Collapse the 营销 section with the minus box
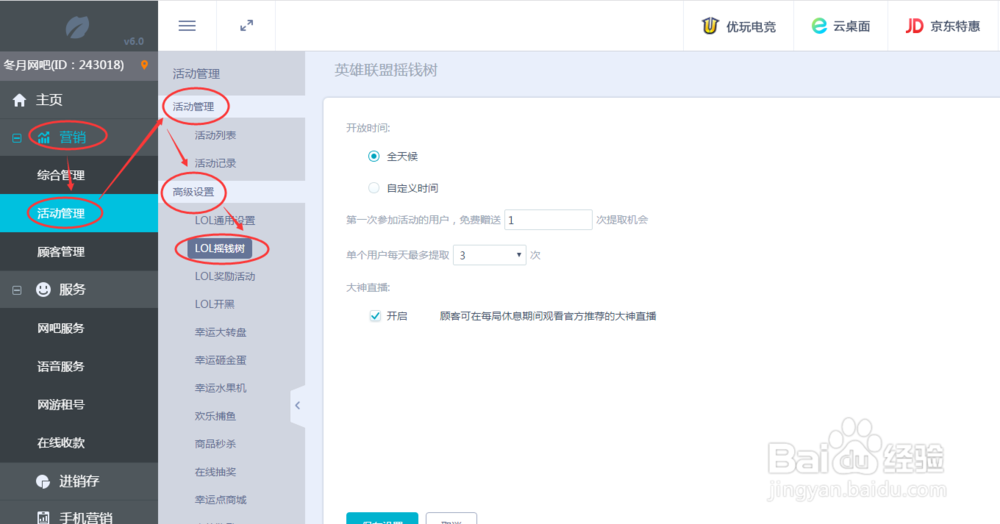 pyautogui.click(x=17, y=138)
